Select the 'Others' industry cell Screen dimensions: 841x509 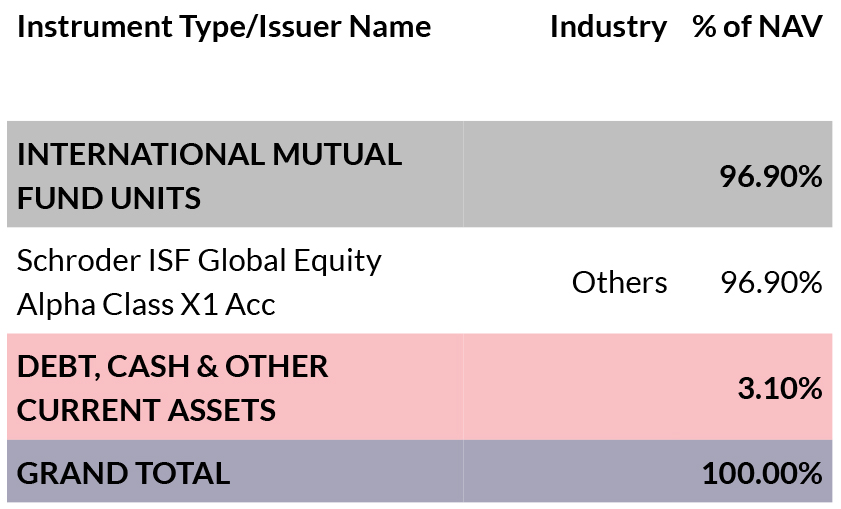pyautogui.click(x=619, y=283)
